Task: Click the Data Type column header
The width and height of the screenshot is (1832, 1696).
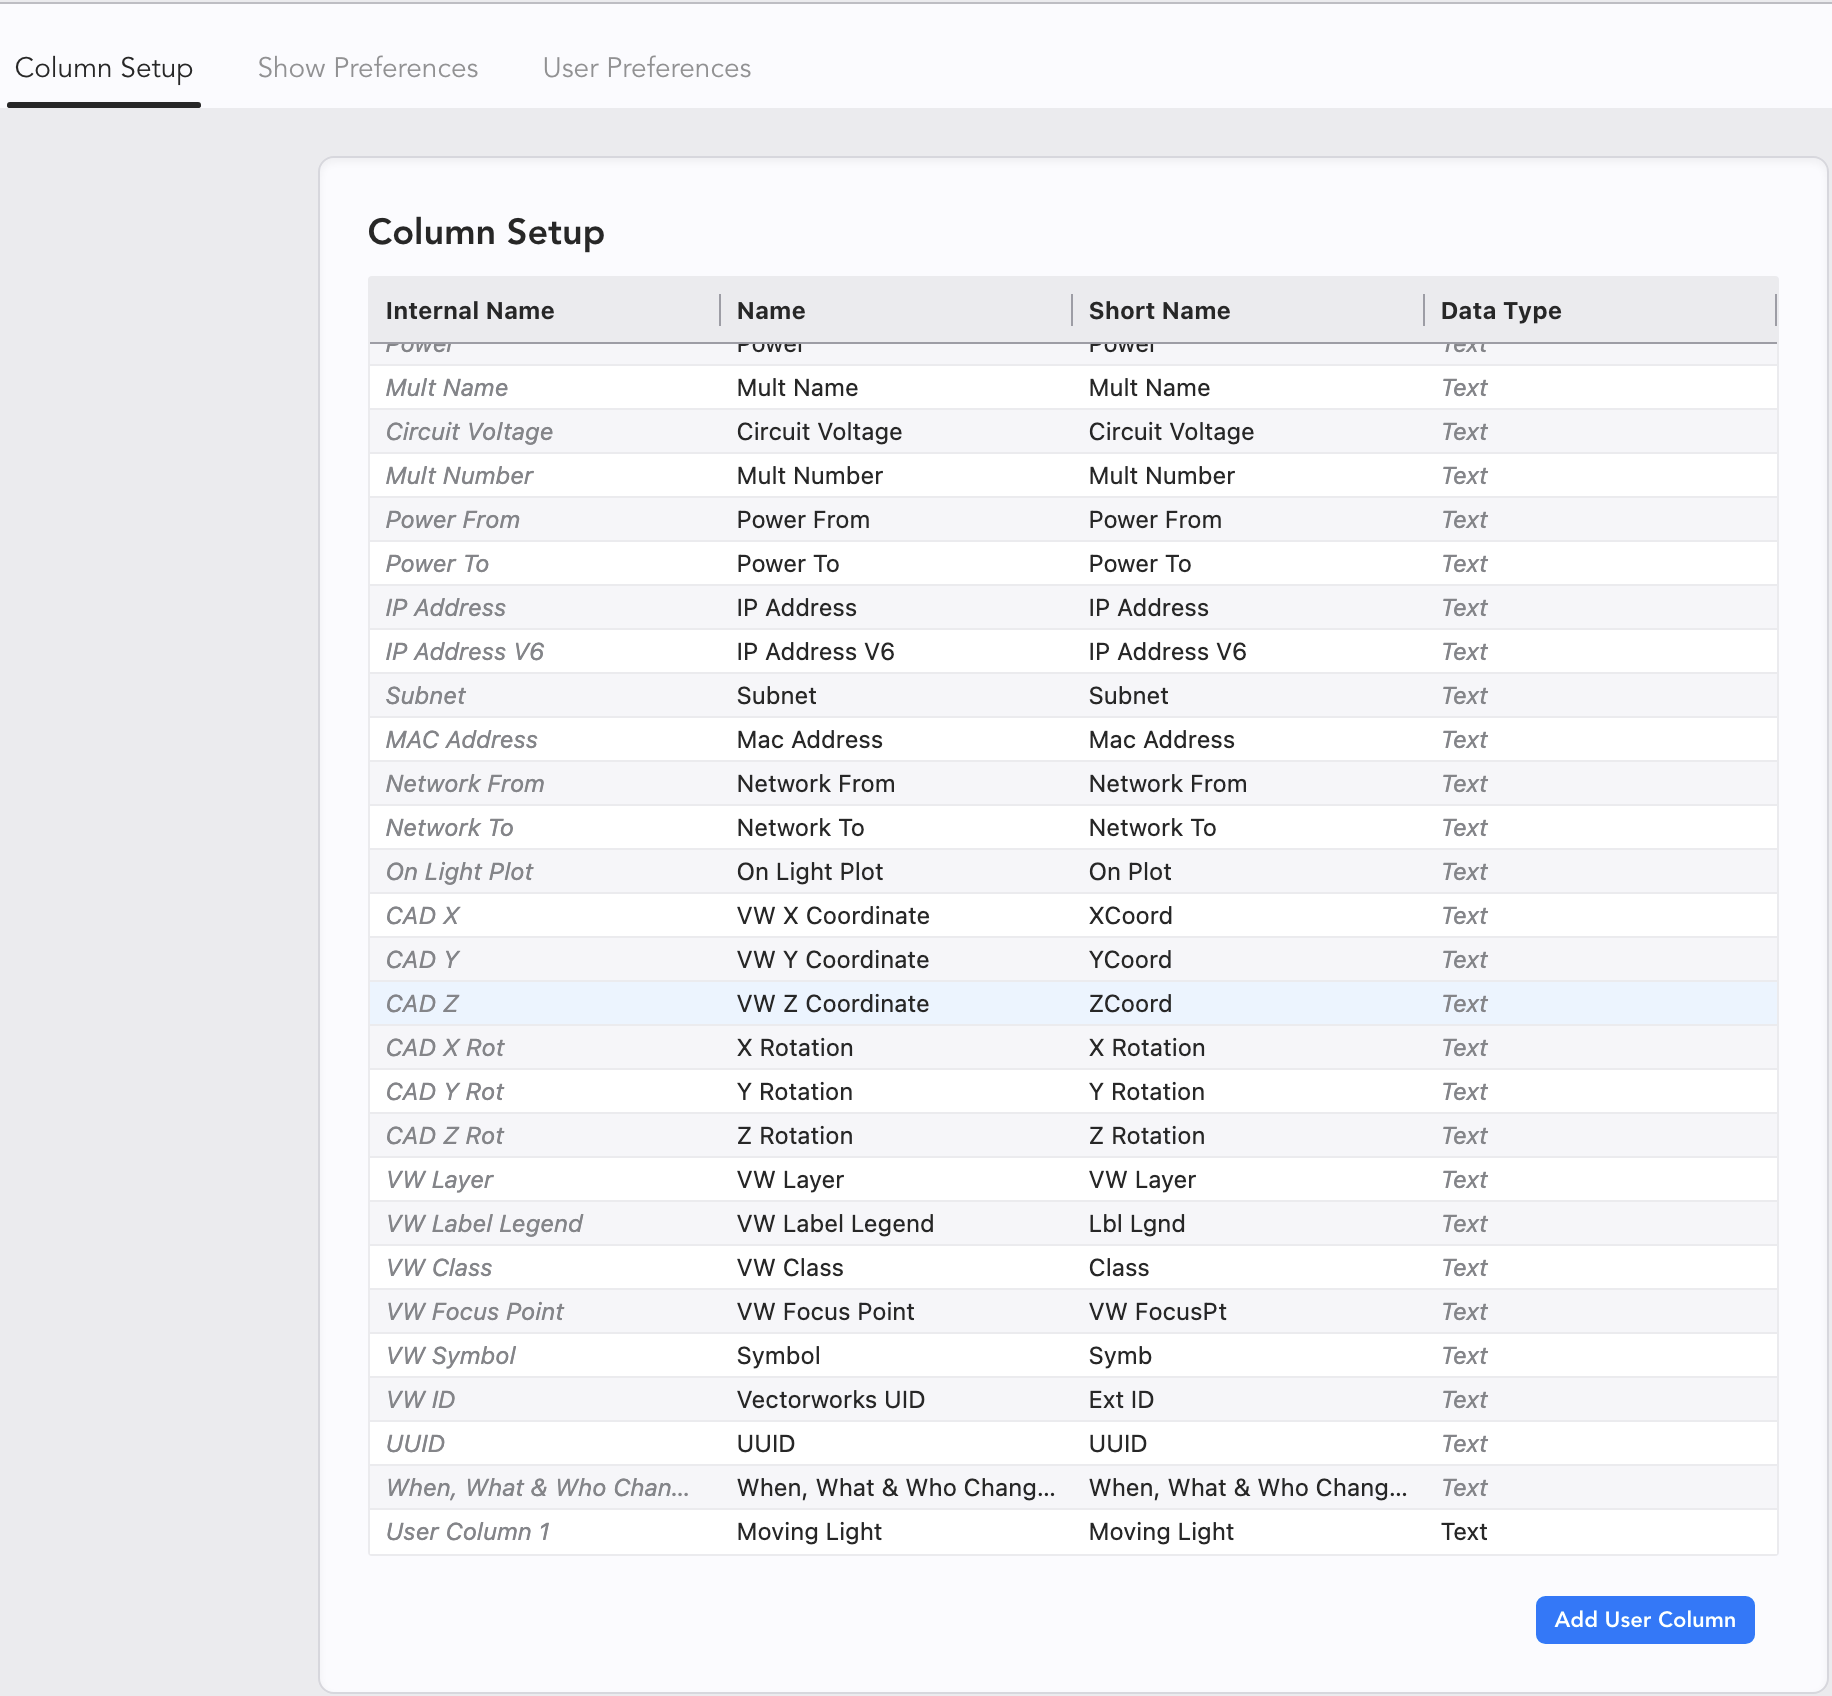Action: [x=1501, y=311]
